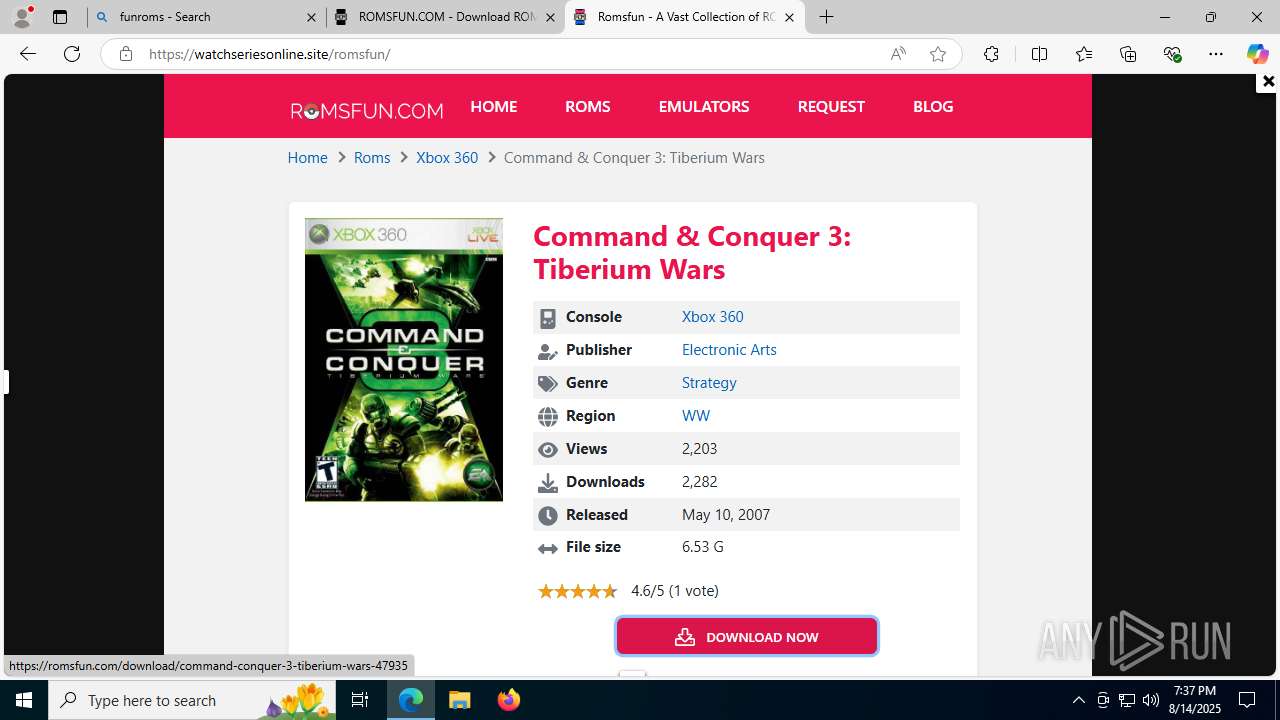The width and height of the screenshot is (1280, 720).
Task: Open Edge Settings and more menu
Action: click(1216, 54)
